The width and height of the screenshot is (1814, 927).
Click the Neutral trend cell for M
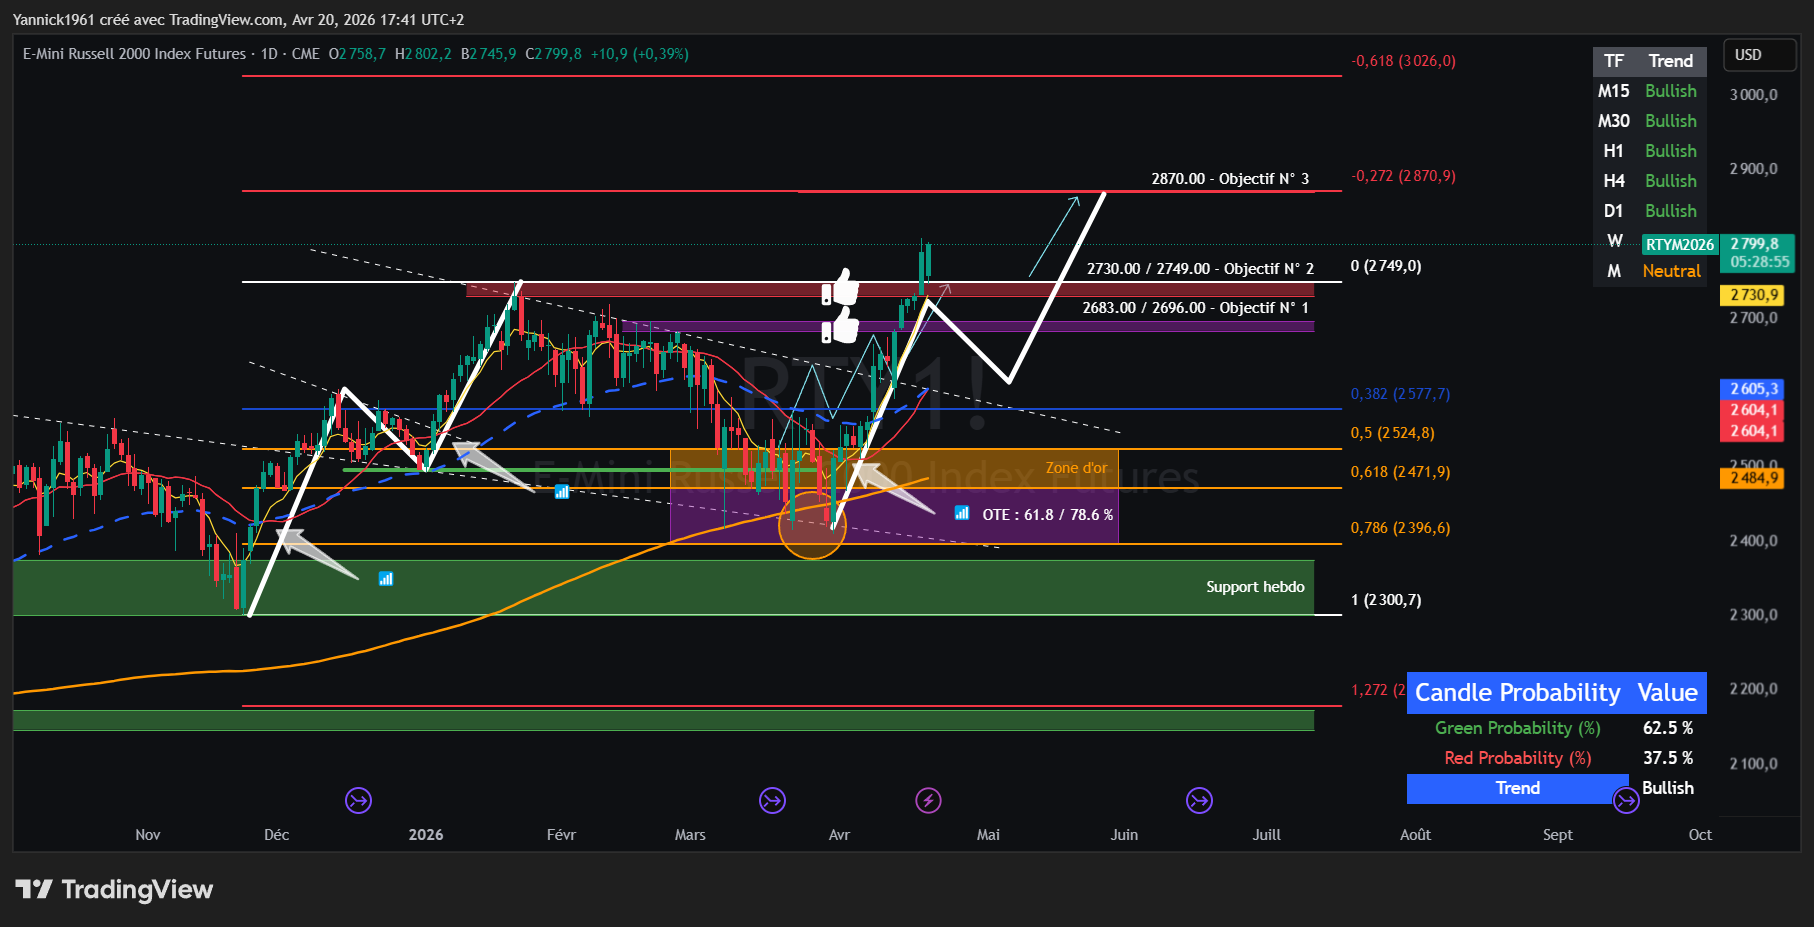[x=1671, y=271]
